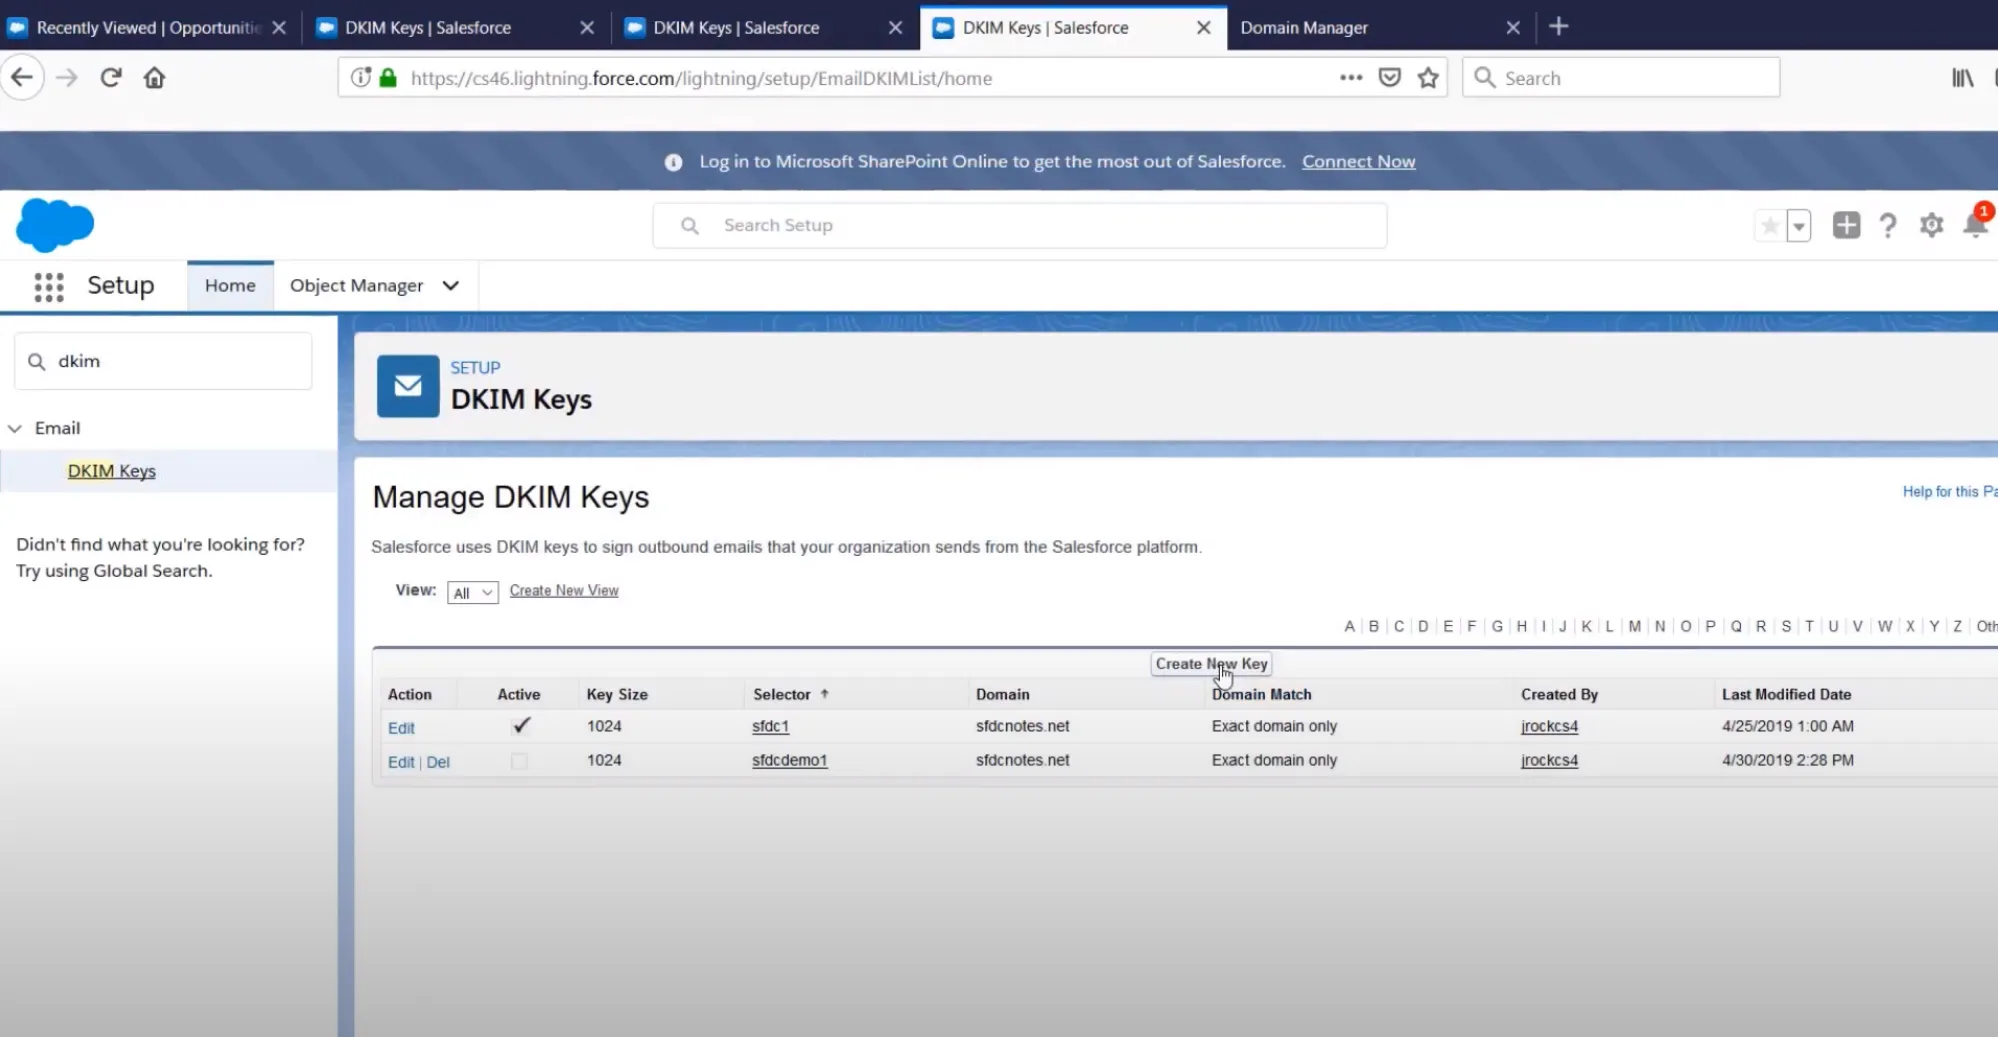
Task: Click the Salesforce cloud logo
Action: tap(55, 225)
